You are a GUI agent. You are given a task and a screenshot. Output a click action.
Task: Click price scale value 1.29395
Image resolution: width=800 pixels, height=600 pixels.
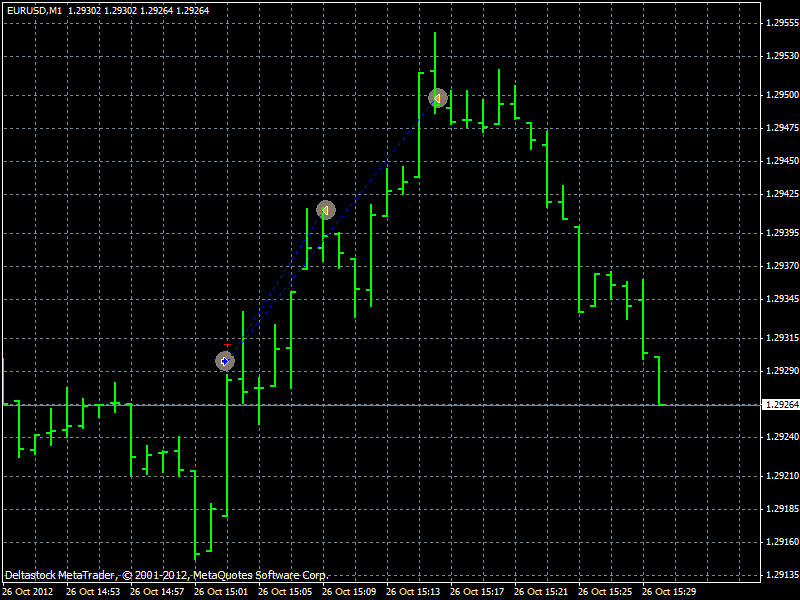click(783, 233)
